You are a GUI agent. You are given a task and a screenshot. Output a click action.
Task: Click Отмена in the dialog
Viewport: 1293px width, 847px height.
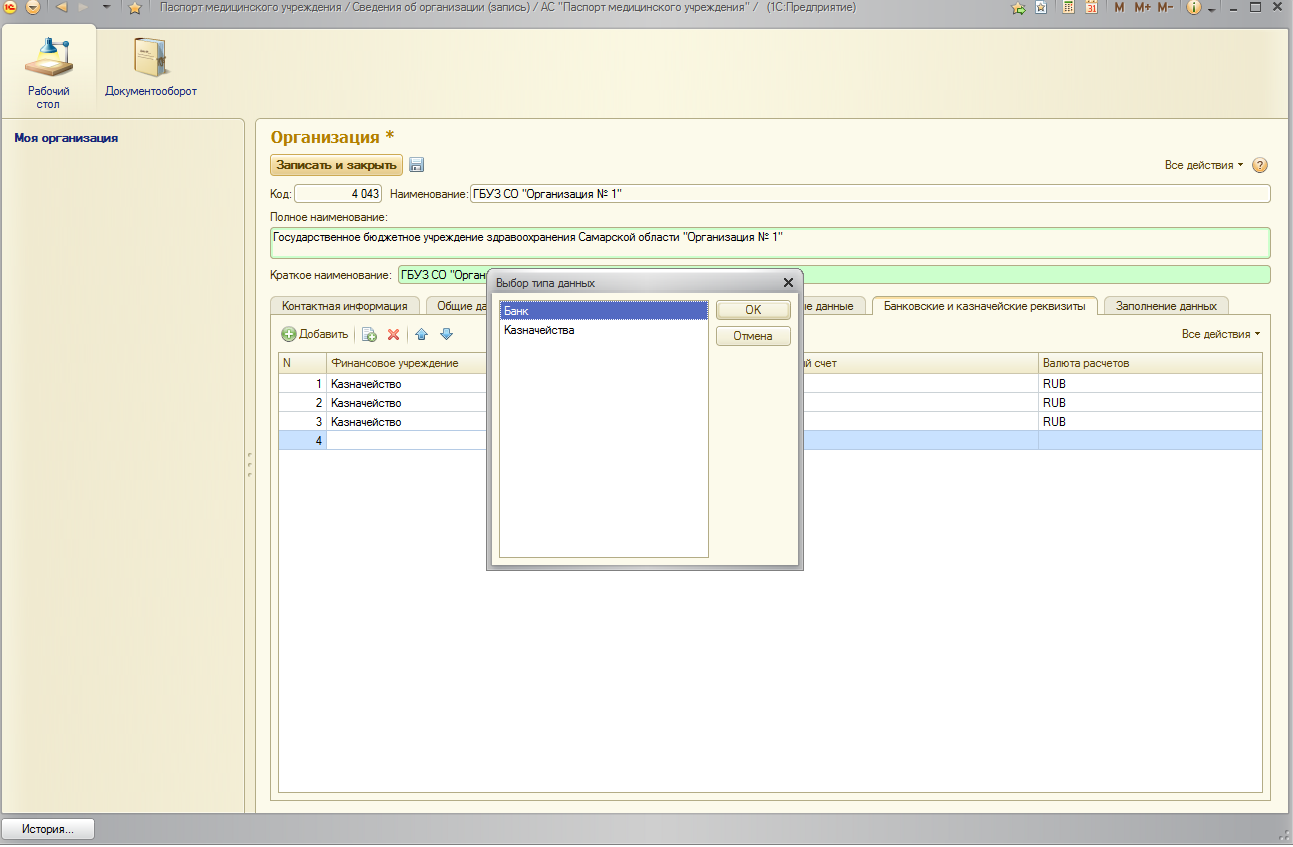753,336
